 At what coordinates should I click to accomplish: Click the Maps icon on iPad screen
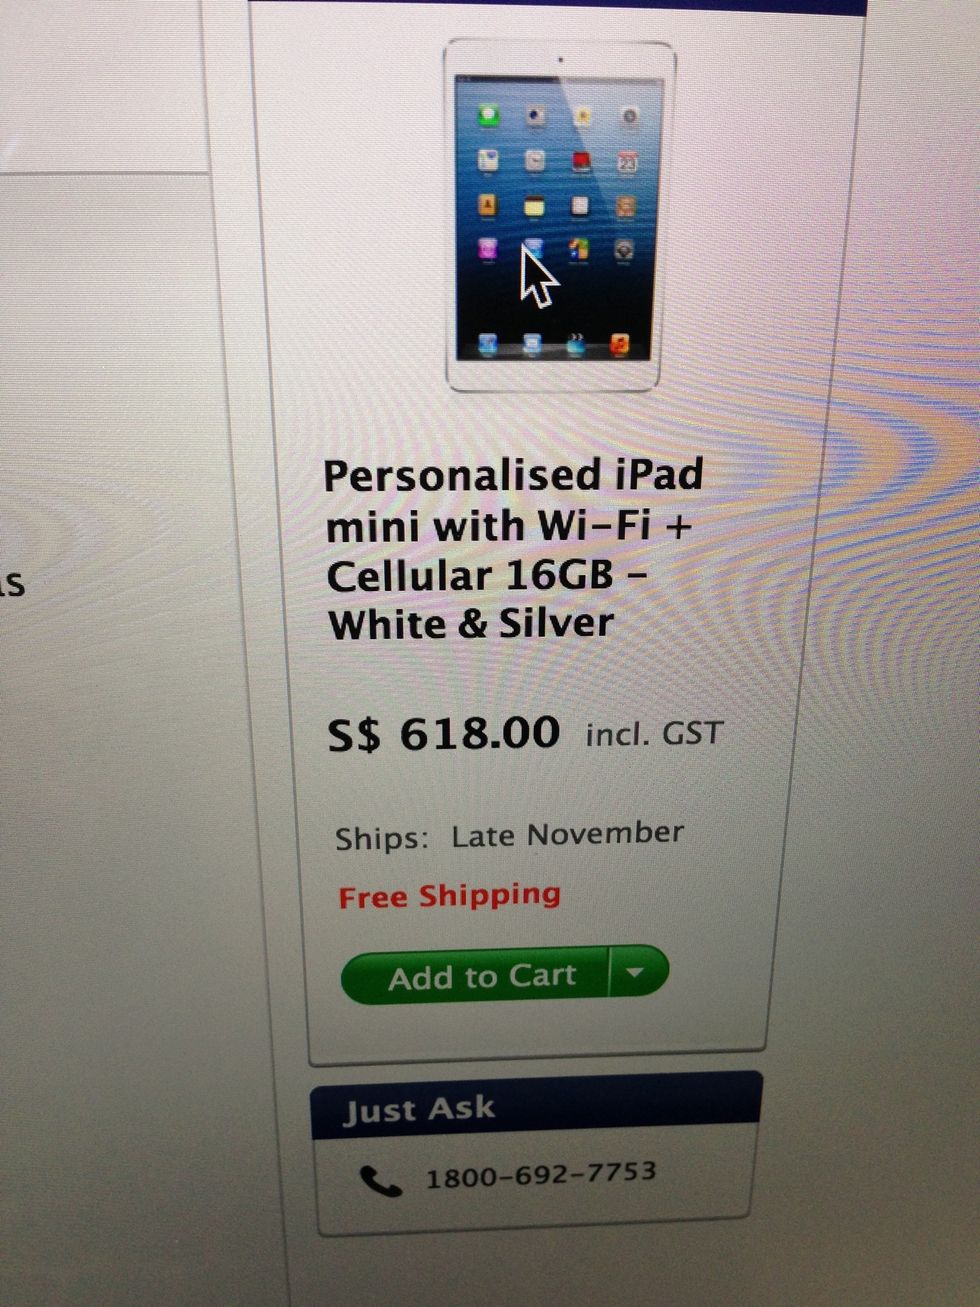pyautogui.click(x=488, y=160)
